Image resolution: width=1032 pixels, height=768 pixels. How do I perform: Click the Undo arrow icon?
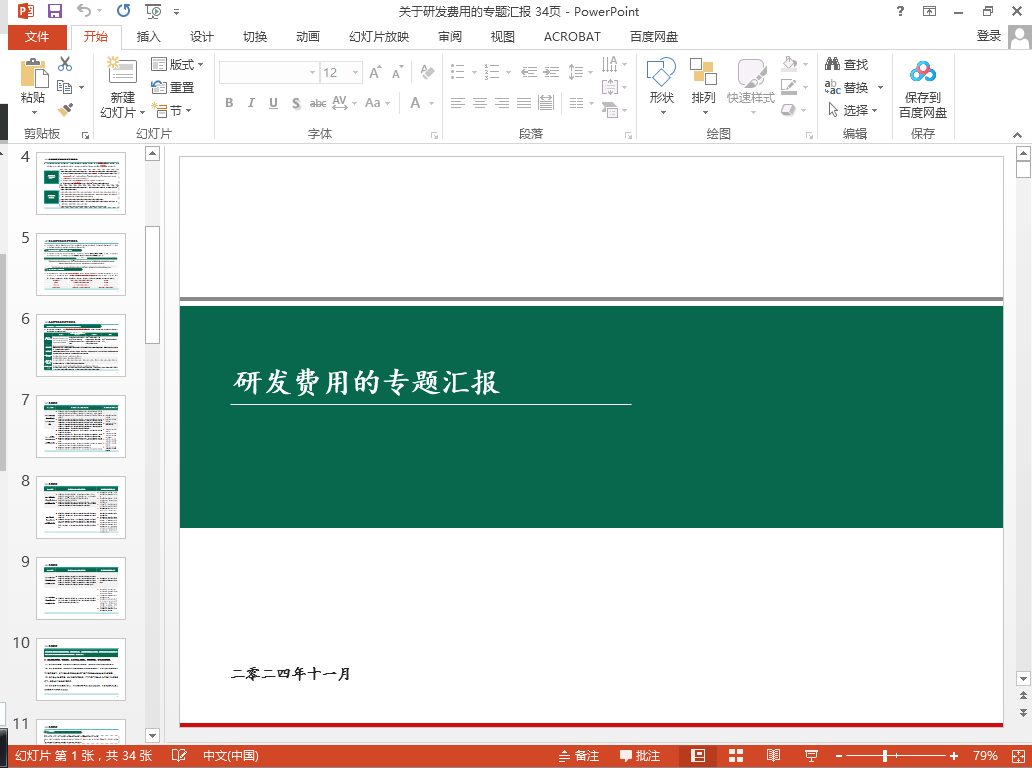(84, 11)
